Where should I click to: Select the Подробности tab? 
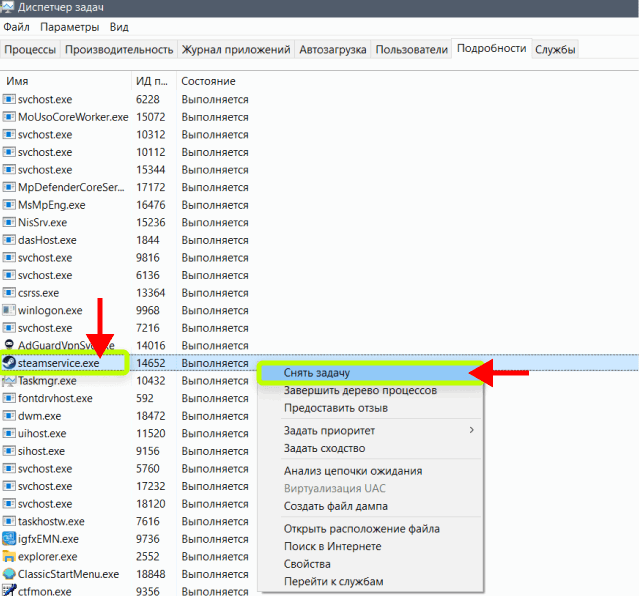491,49
